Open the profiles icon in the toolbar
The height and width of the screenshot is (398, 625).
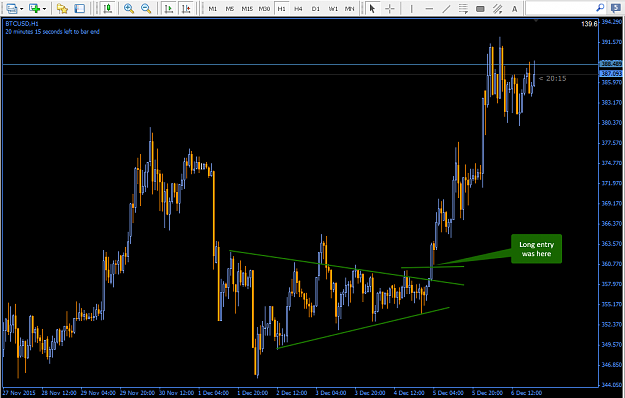pos(12,8)
